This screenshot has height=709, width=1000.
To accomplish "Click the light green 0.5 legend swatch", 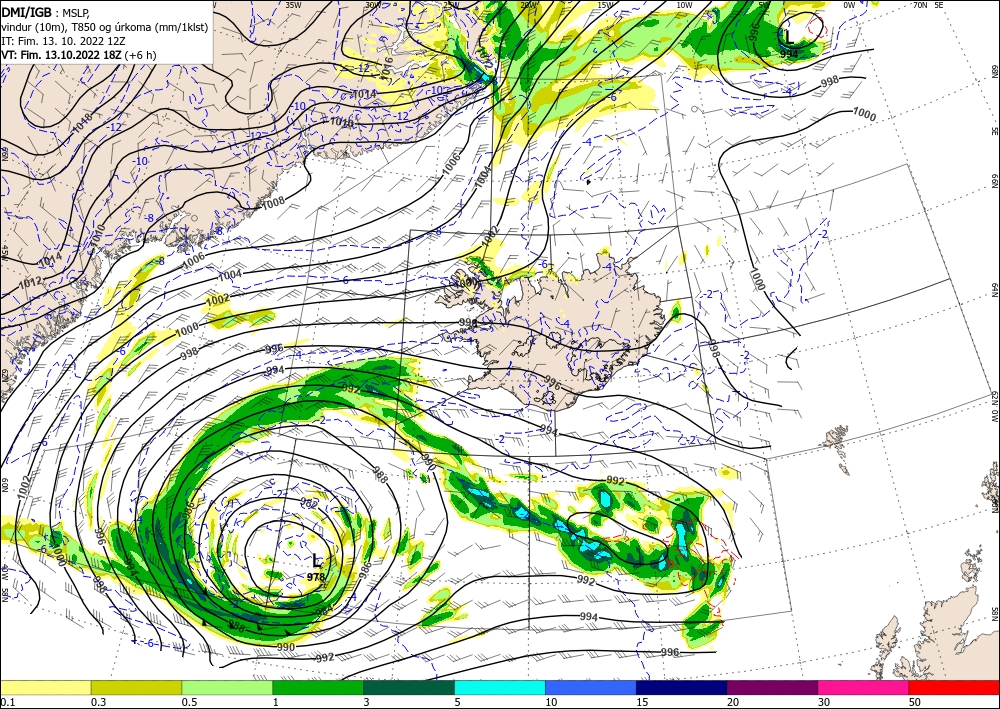I will click(227, 687).
